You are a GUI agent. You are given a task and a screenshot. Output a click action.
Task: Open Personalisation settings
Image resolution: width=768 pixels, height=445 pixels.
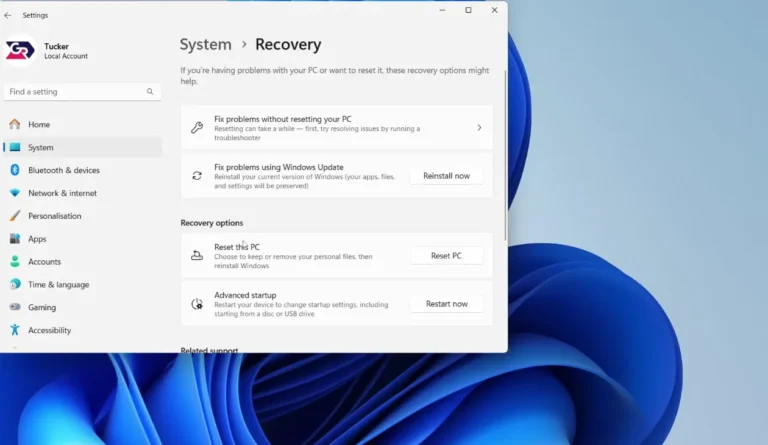[x=82, y=216]
